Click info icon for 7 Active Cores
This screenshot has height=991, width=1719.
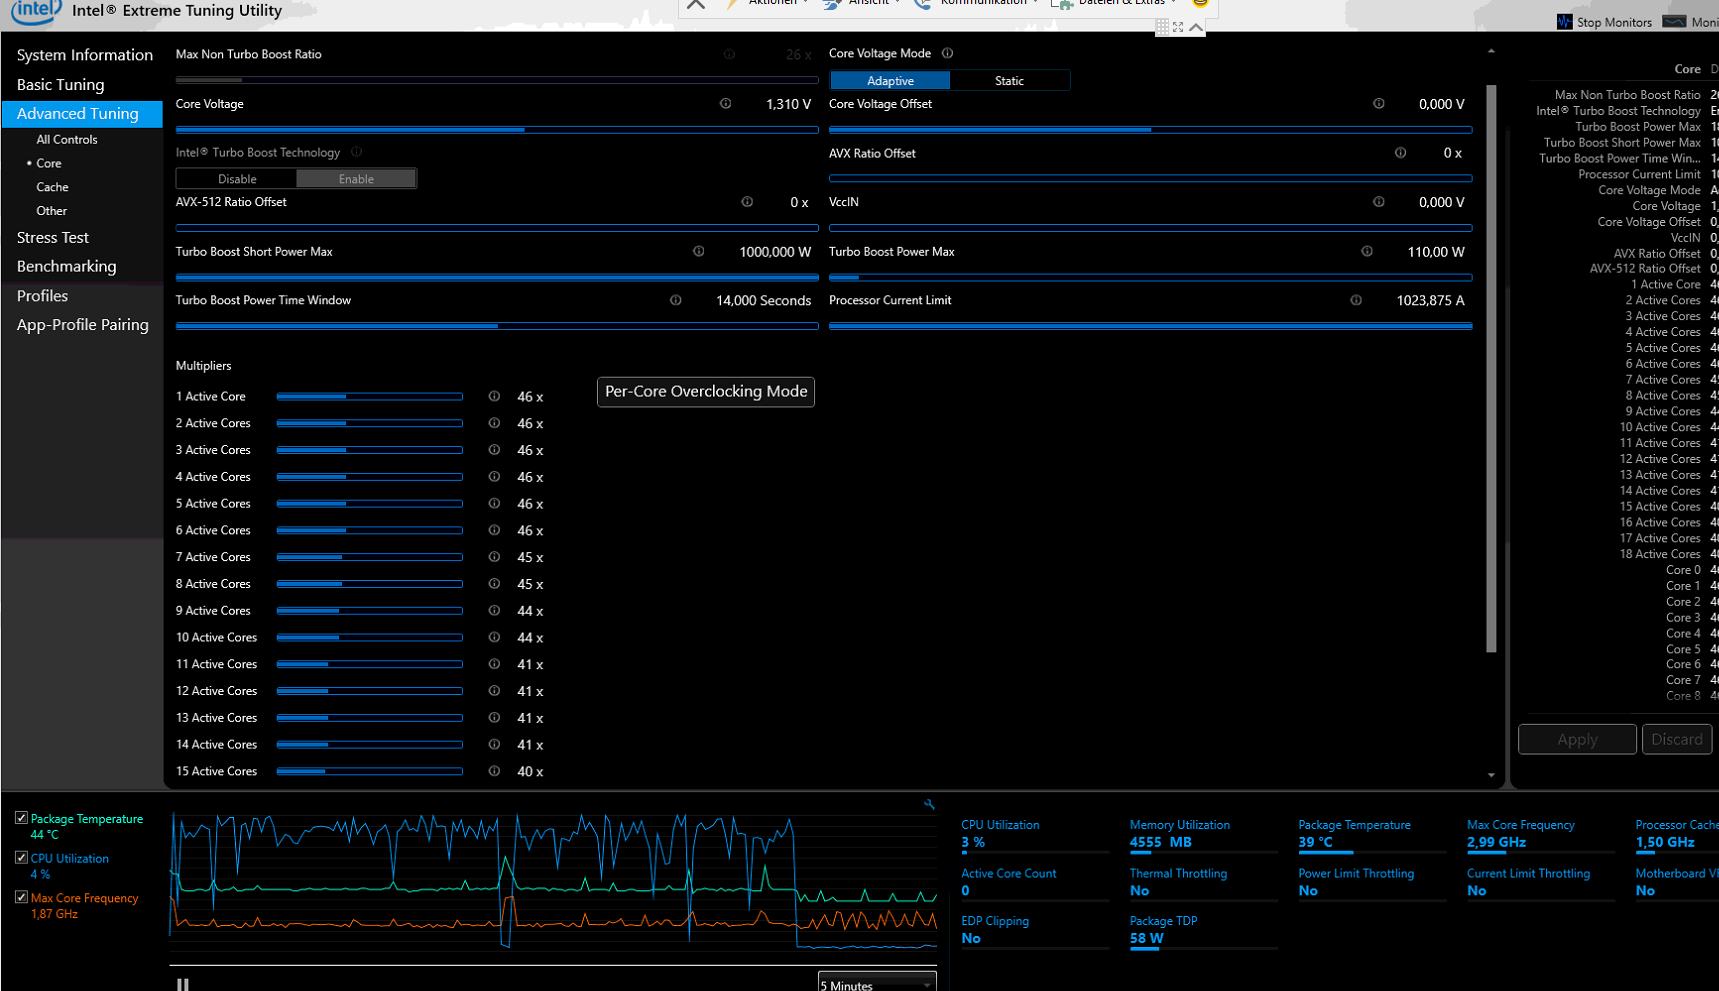click(x=494, y=557)
